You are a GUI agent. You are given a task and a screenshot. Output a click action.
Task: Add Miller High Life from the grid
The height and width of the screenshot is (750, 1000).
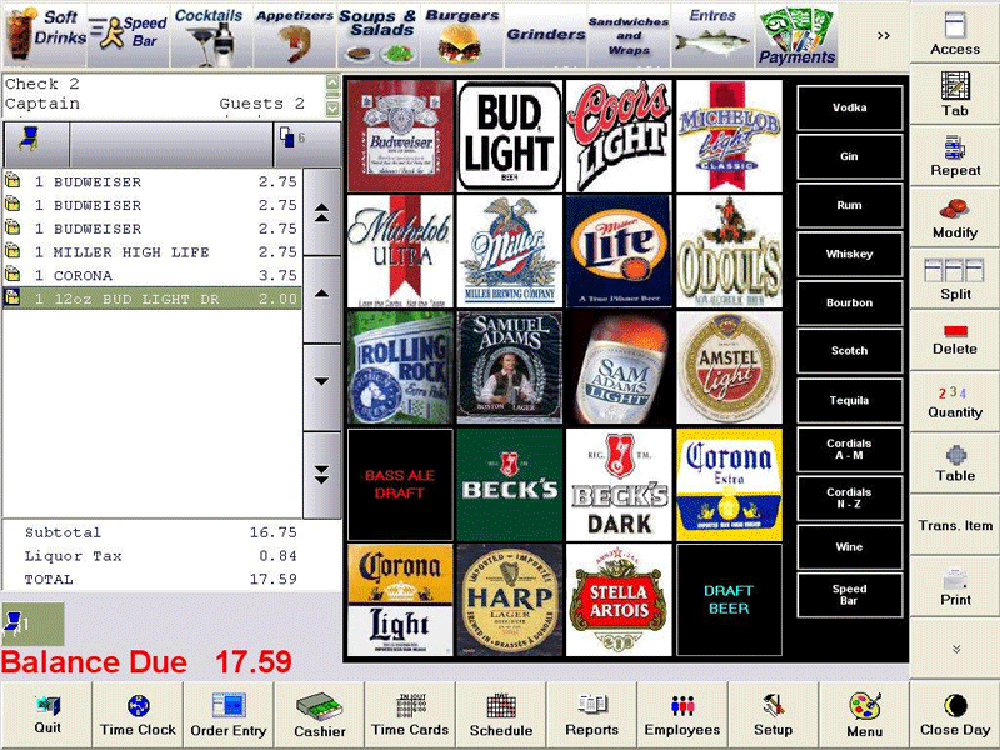tap(509, 251)
